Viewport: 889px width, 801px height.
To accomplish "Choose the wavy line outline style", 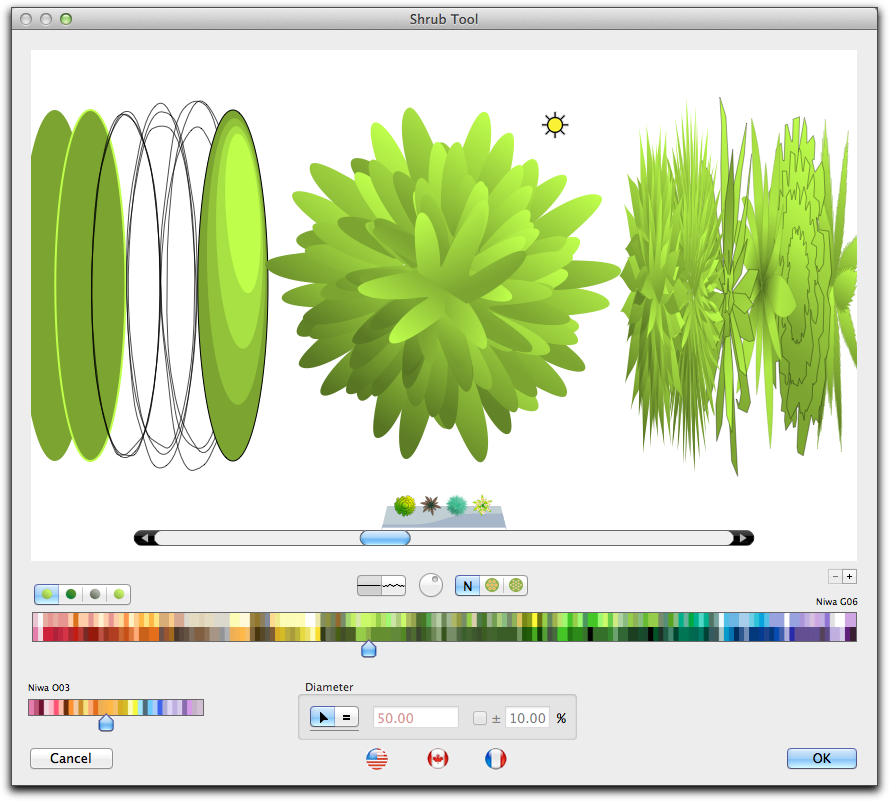I will point(393,586).
